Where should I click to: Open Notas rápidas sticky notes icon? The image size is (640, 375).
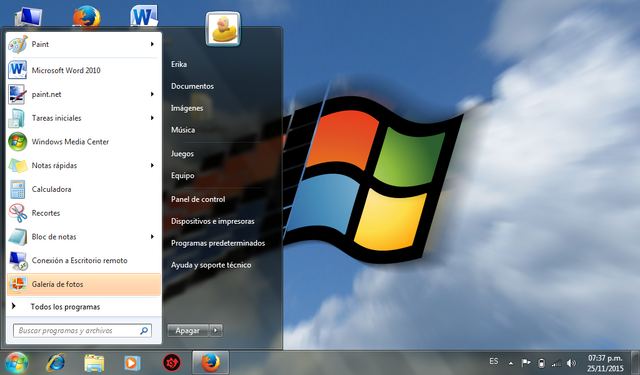pyautogui.click(x=18, y=166)
